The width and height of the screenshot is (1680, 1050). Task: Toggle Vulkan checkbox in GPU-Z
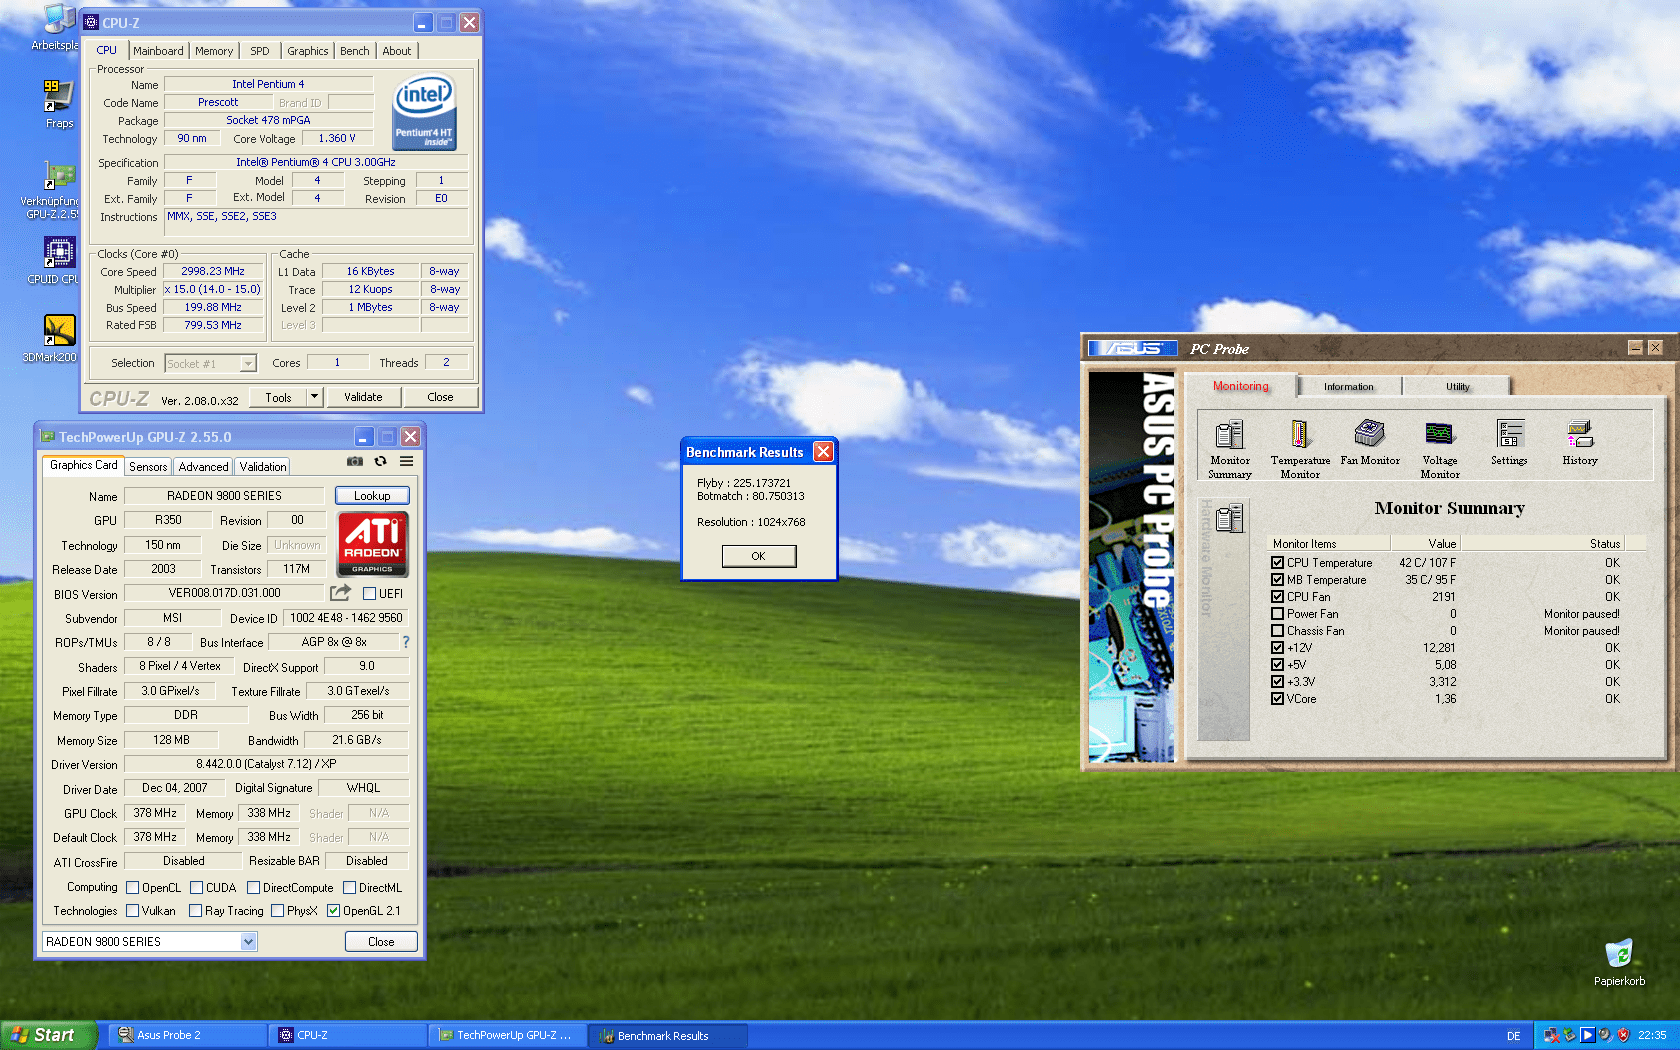pos(132,910)
